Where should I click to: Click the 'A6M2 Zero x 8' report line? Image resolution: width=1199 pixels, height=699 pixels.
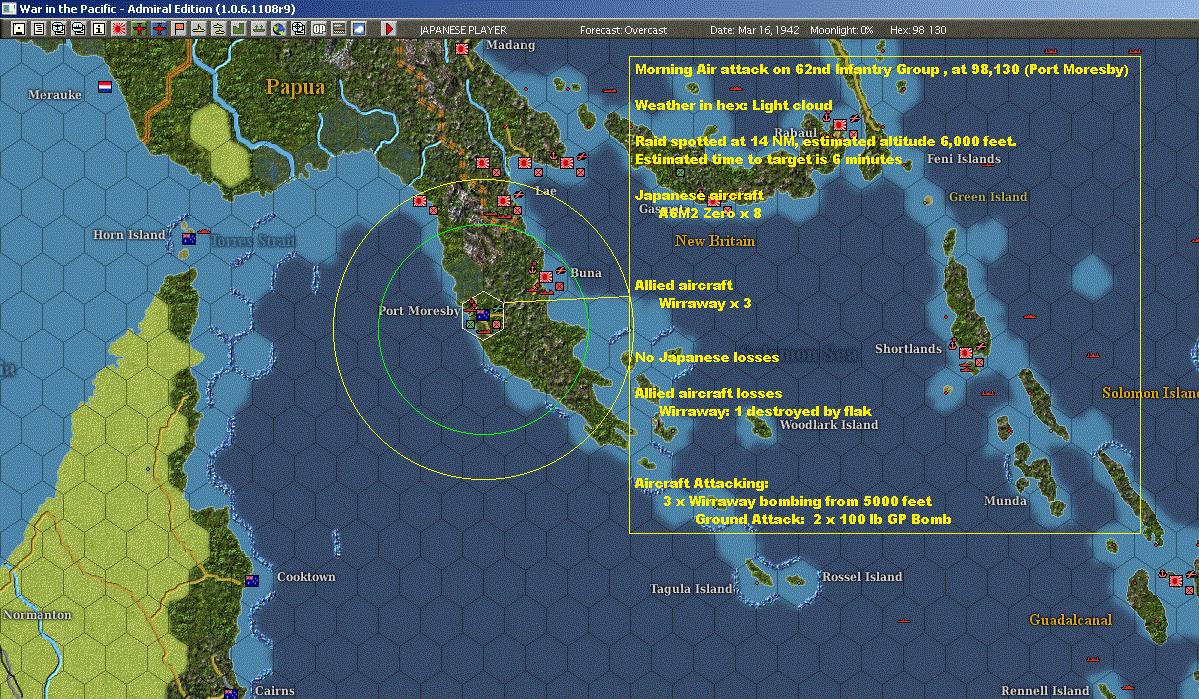710,213
